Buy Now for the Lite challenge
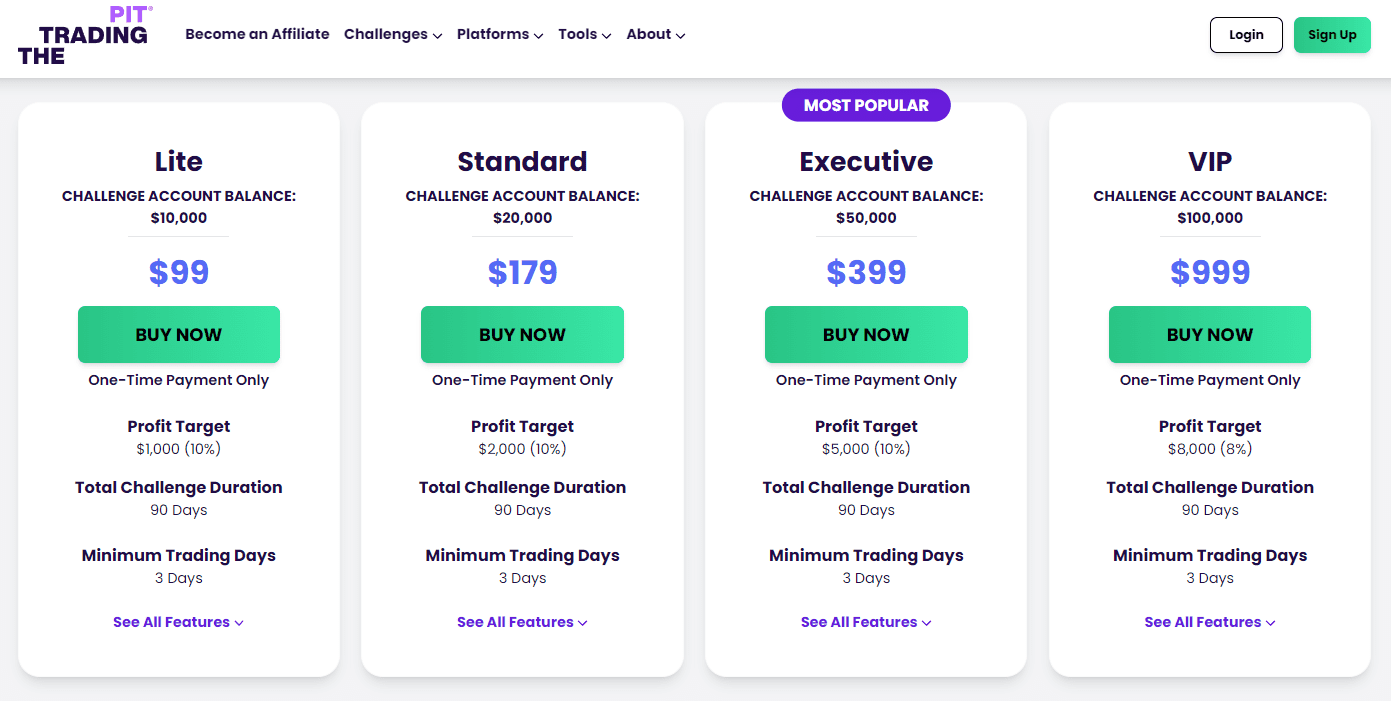 [178, 334]
